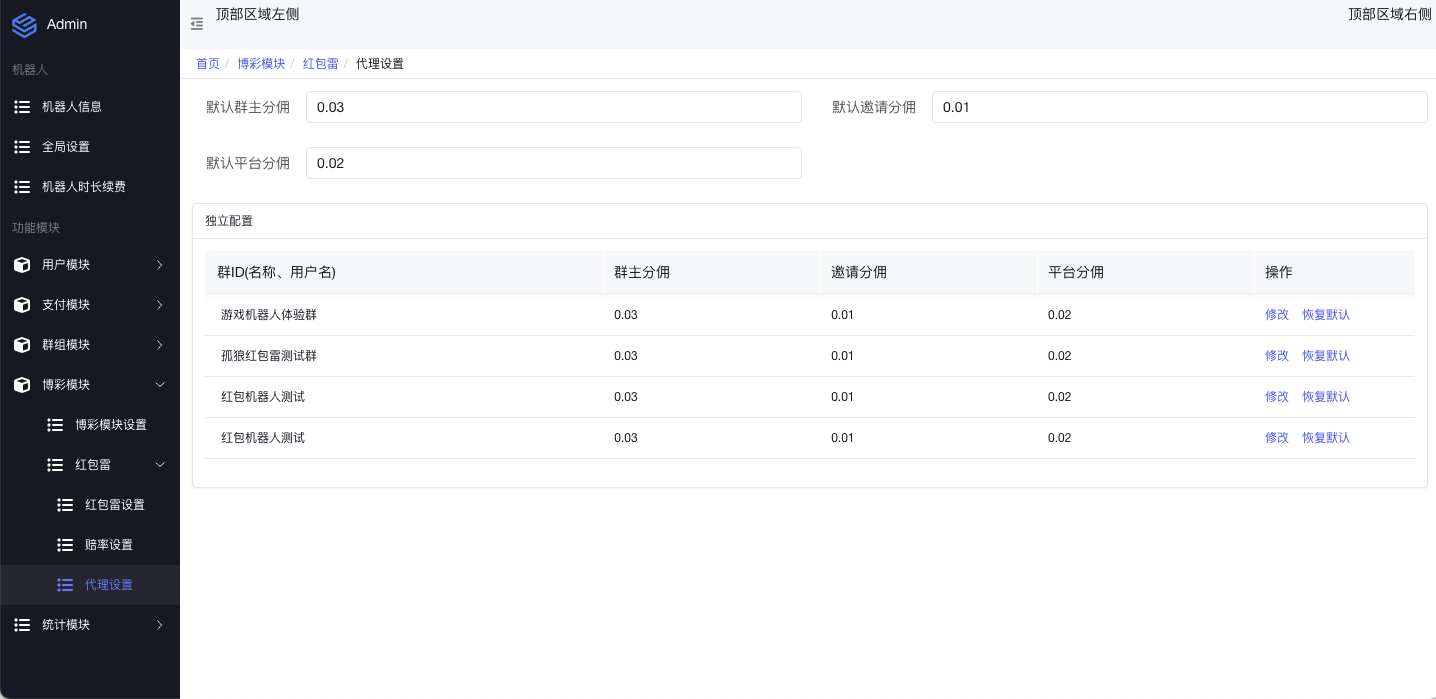Image resolution: width=1436 pixels, height=699 pixels.
Task: Go to 首页 breadcrumb link
Action: (x=208, y=64)
